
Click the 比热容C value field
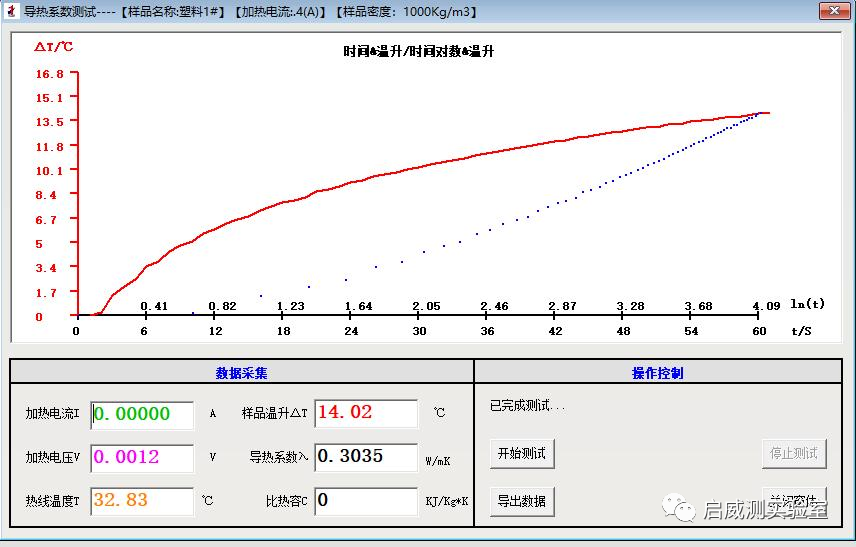(x=366, y=501)
